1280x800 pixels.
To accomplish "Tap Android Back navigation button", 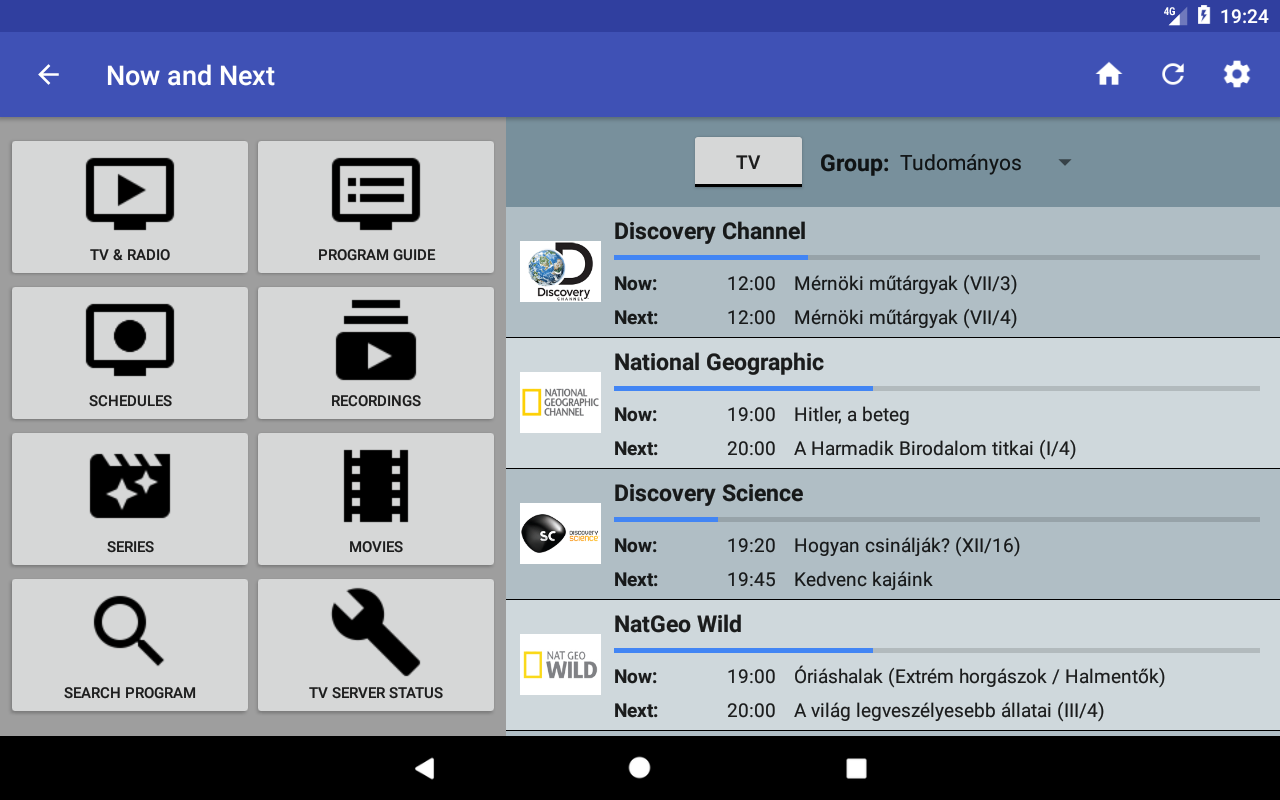I will (x=425, y=768).
